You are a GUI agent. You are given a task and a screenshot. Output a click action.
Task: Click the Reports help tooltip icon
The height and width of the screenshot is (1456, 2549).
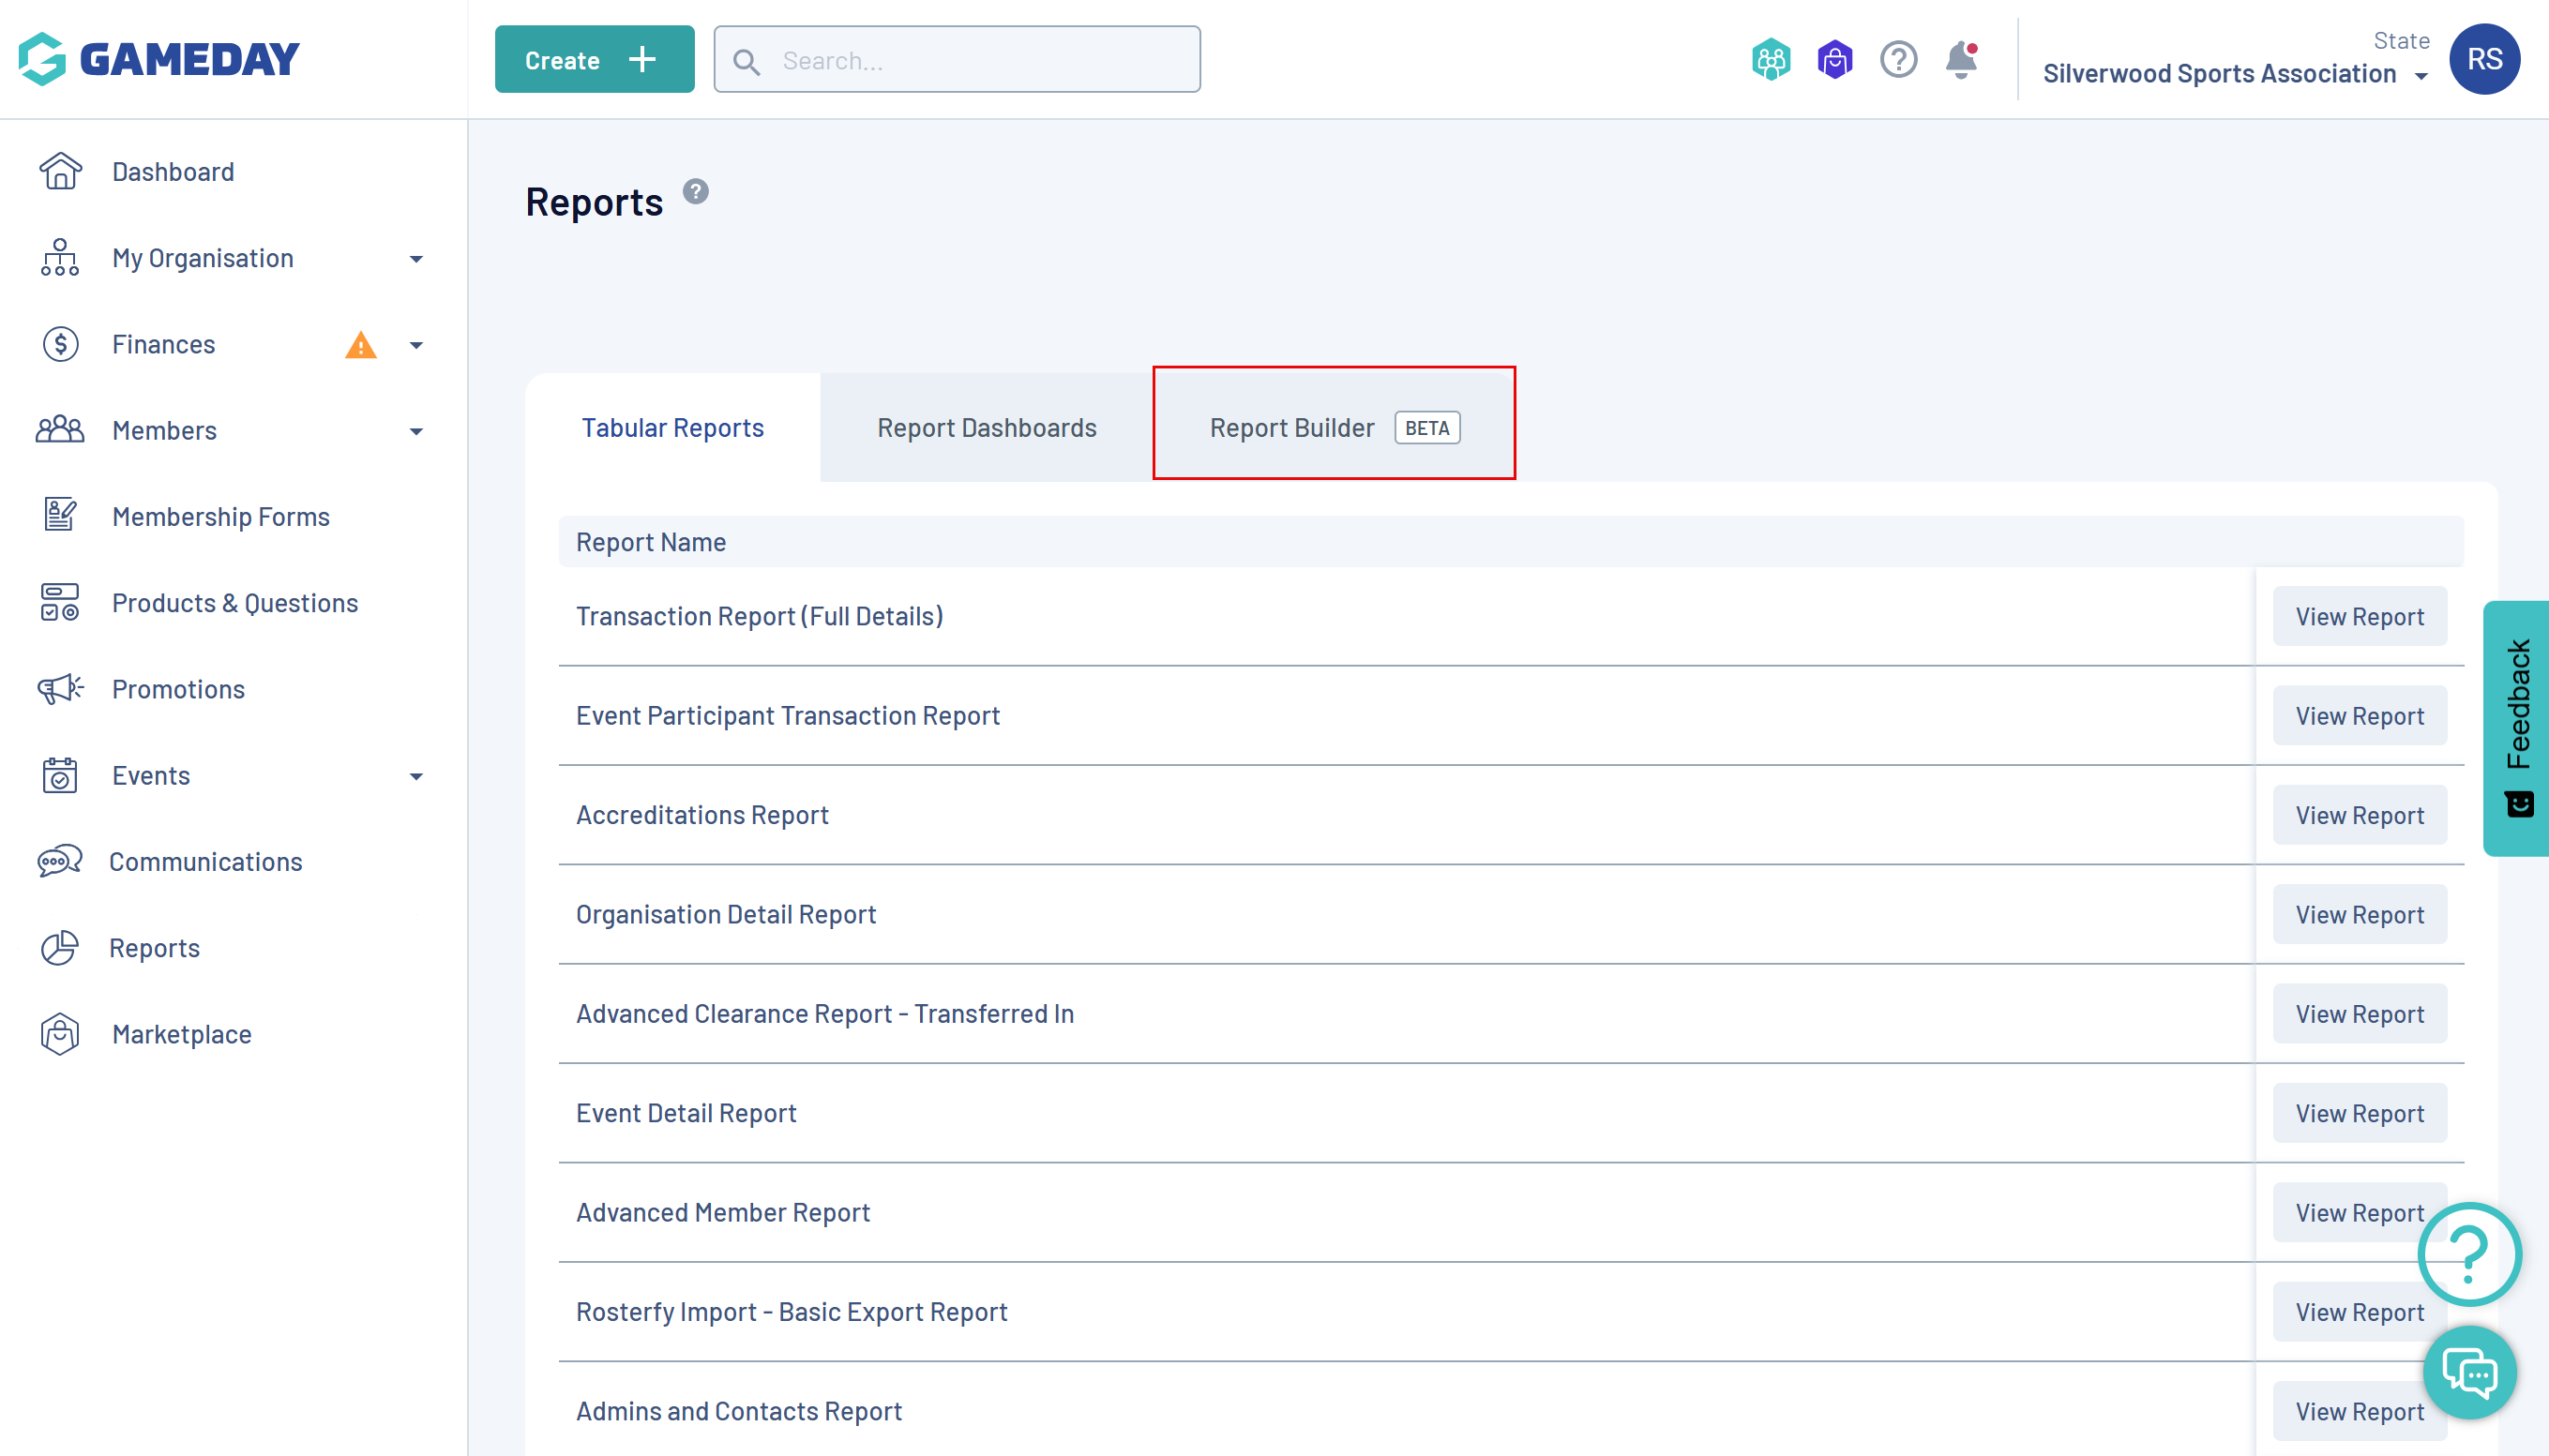[696, 191]
